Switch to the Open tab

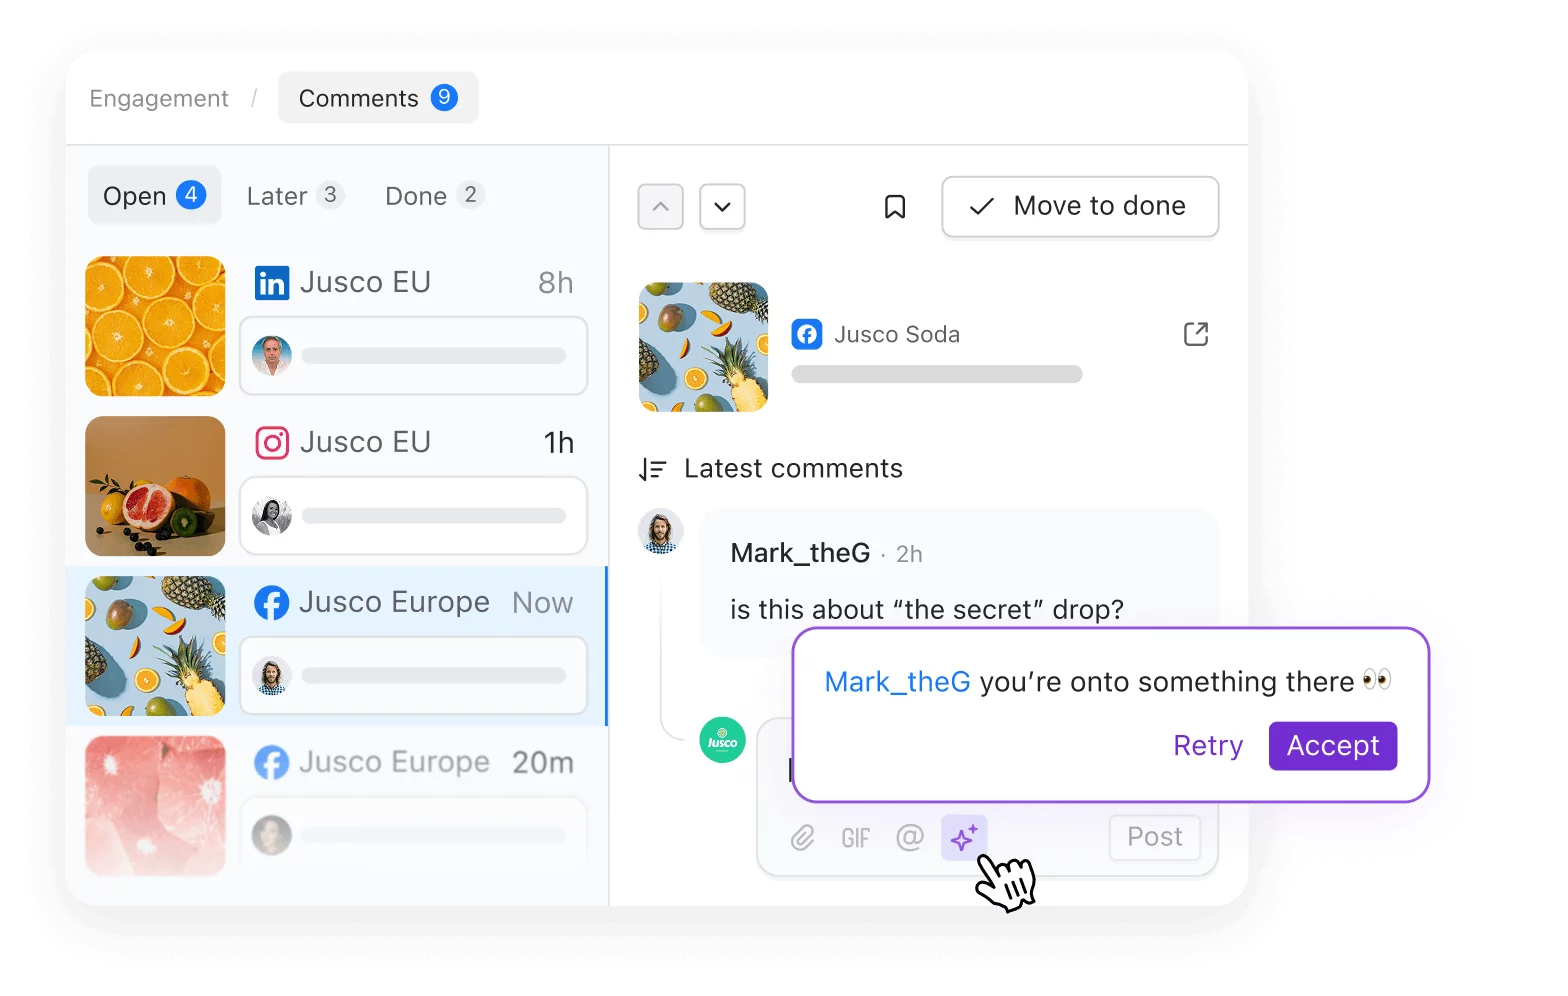coord(154,195)
